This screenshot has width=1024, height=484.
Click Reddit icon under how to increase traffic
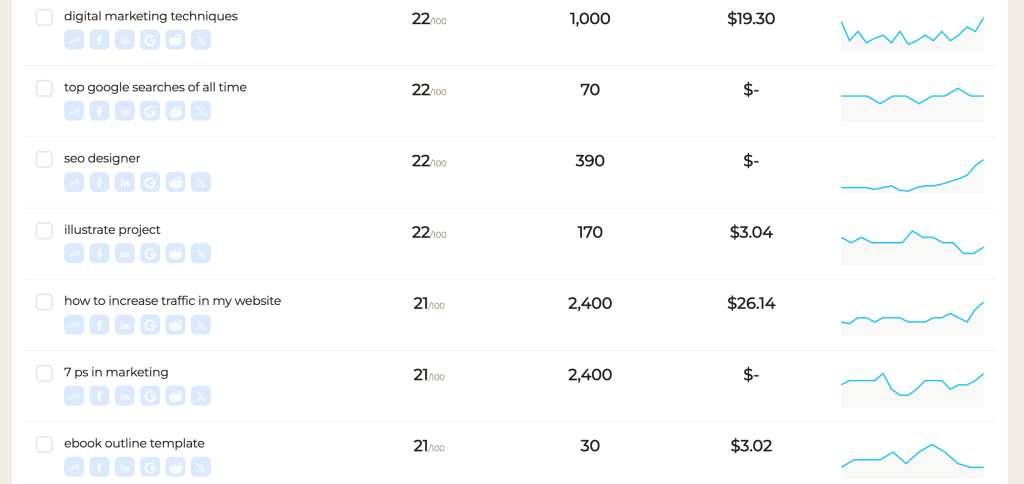pyautogui.click(x=175, y=325)
